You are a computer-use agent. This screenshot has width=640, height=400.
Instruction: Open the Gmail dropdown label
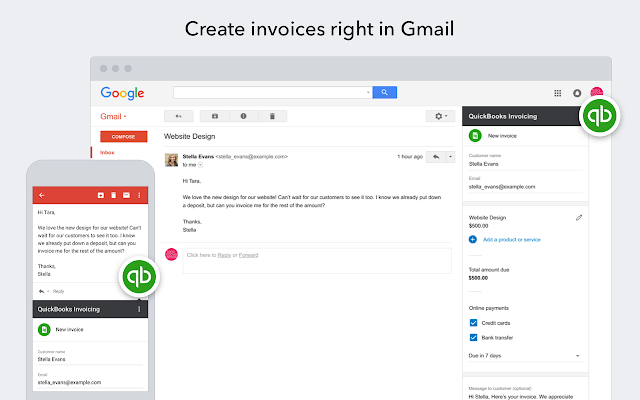[x=113, y=116]
